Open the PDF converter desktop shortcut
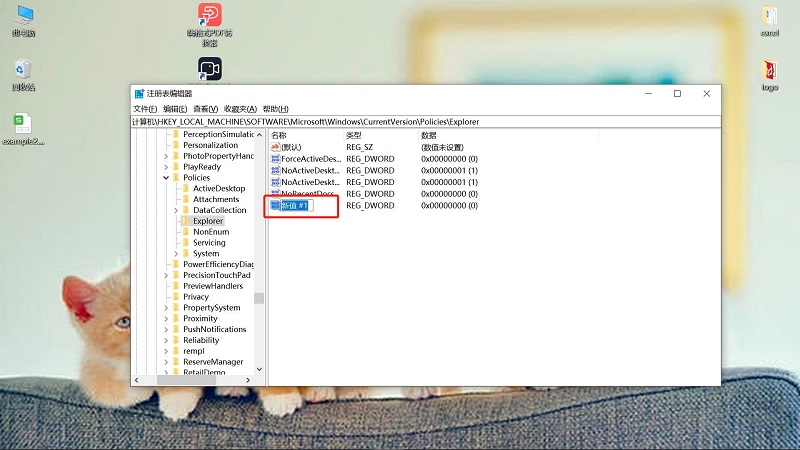This screenshot has height=450, width=800. coord(210,16)
